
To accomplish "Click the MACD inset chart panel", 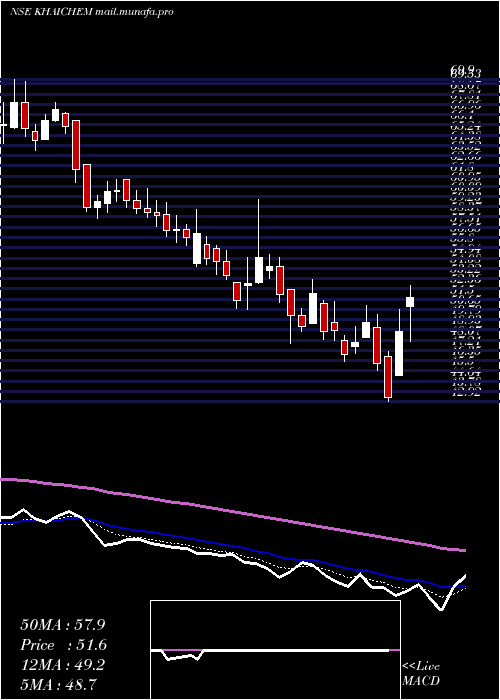I will coord(275,650).
